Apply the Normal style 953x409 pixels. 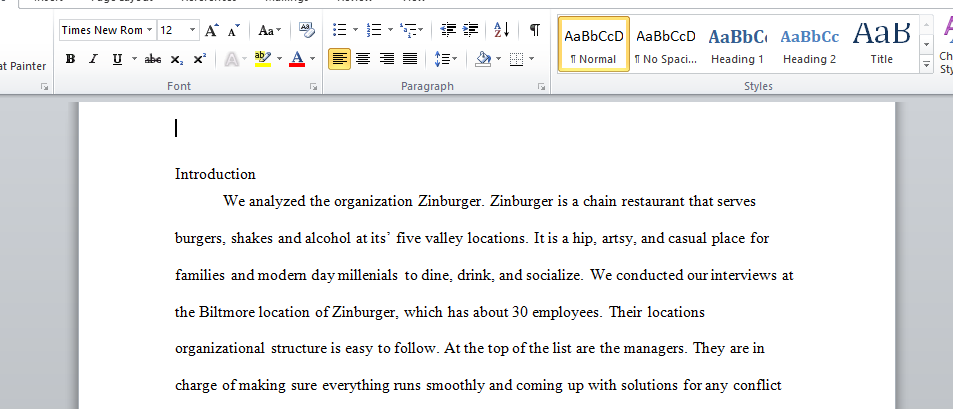tap(594, 44)
